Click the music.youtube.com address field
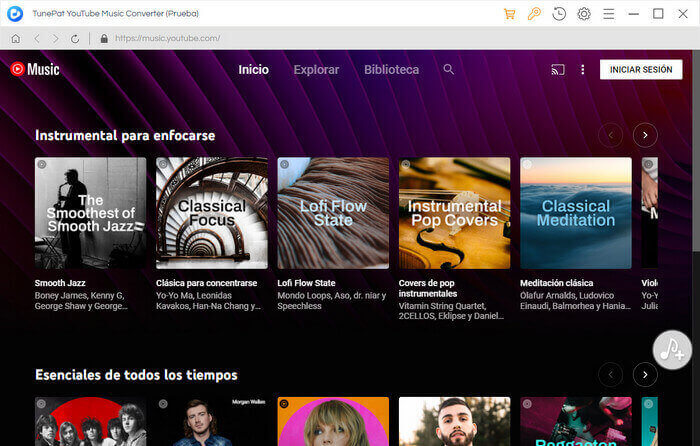The width and height of the screenshot is (700, 446). (x=168, y=38)
